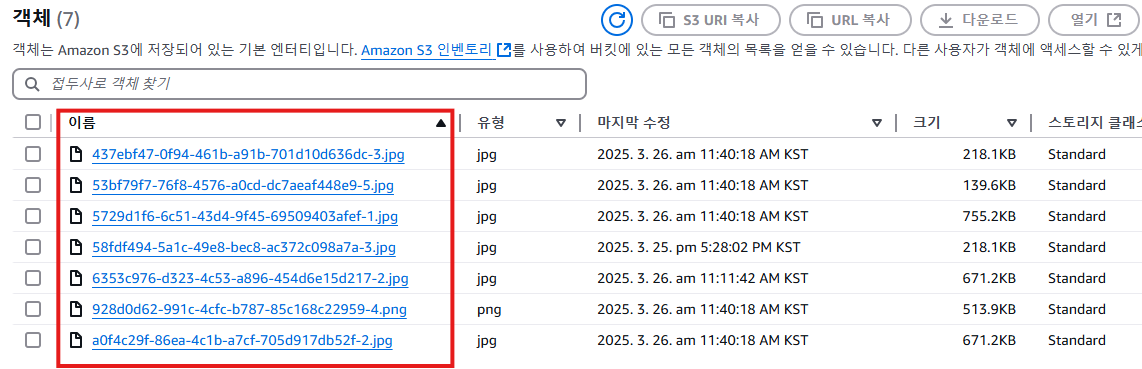Open 928d0d62-991c-4cfc-b787-85c168c22959-4.png
The height and width of the screenshot is (369, 1142).
click(x=249, y=309)
